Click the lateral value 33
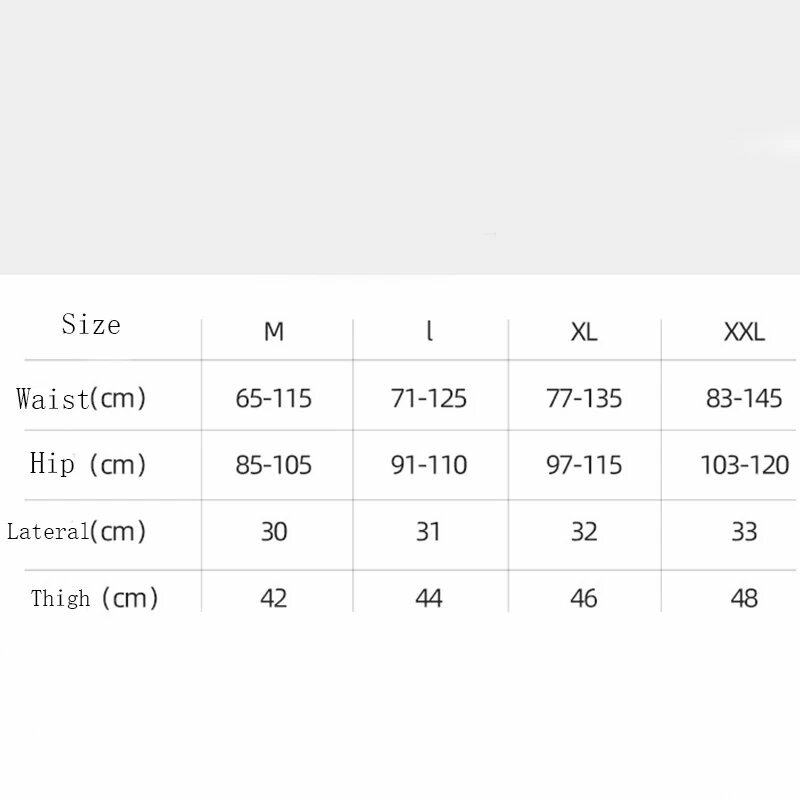This screenshot has height=800, width=800. 744,532
